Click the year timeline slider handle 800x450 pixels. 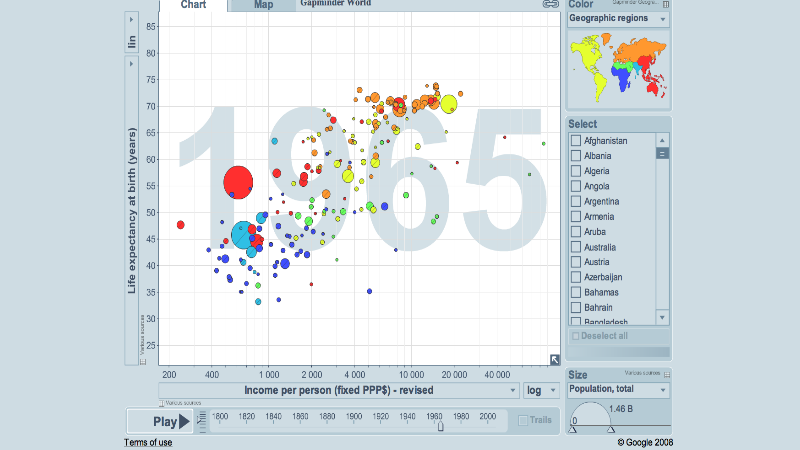pyautogui.click(x=440, y=426)
